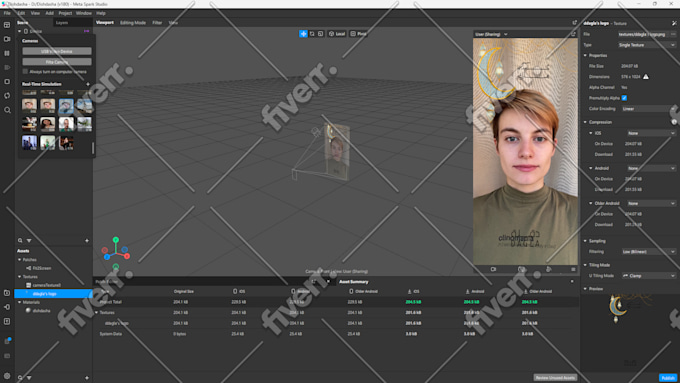The width and height of the screenshot is (680, 383).
Task: Open the Add menu
Action: tap(49, 13)
